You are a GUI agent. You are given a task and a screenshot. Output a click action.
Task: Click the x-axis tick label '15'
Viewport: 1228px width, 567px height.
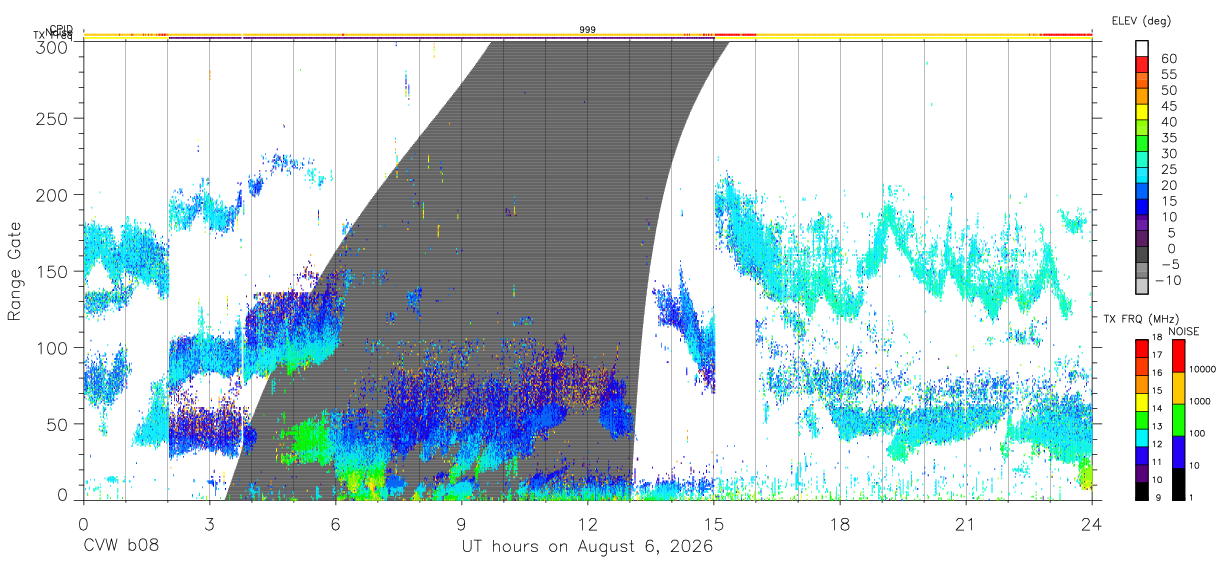[713, 524]
